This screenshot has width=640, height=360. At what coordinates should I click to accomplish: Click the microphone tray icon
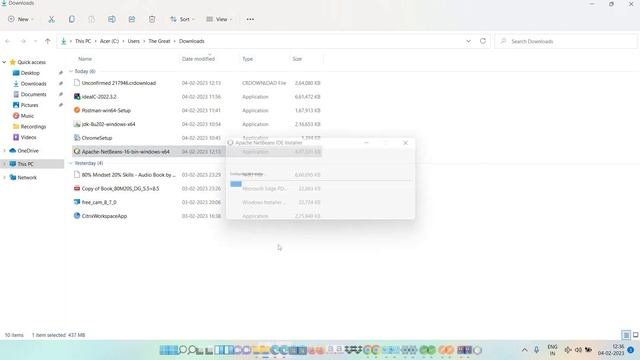[536, 350]
